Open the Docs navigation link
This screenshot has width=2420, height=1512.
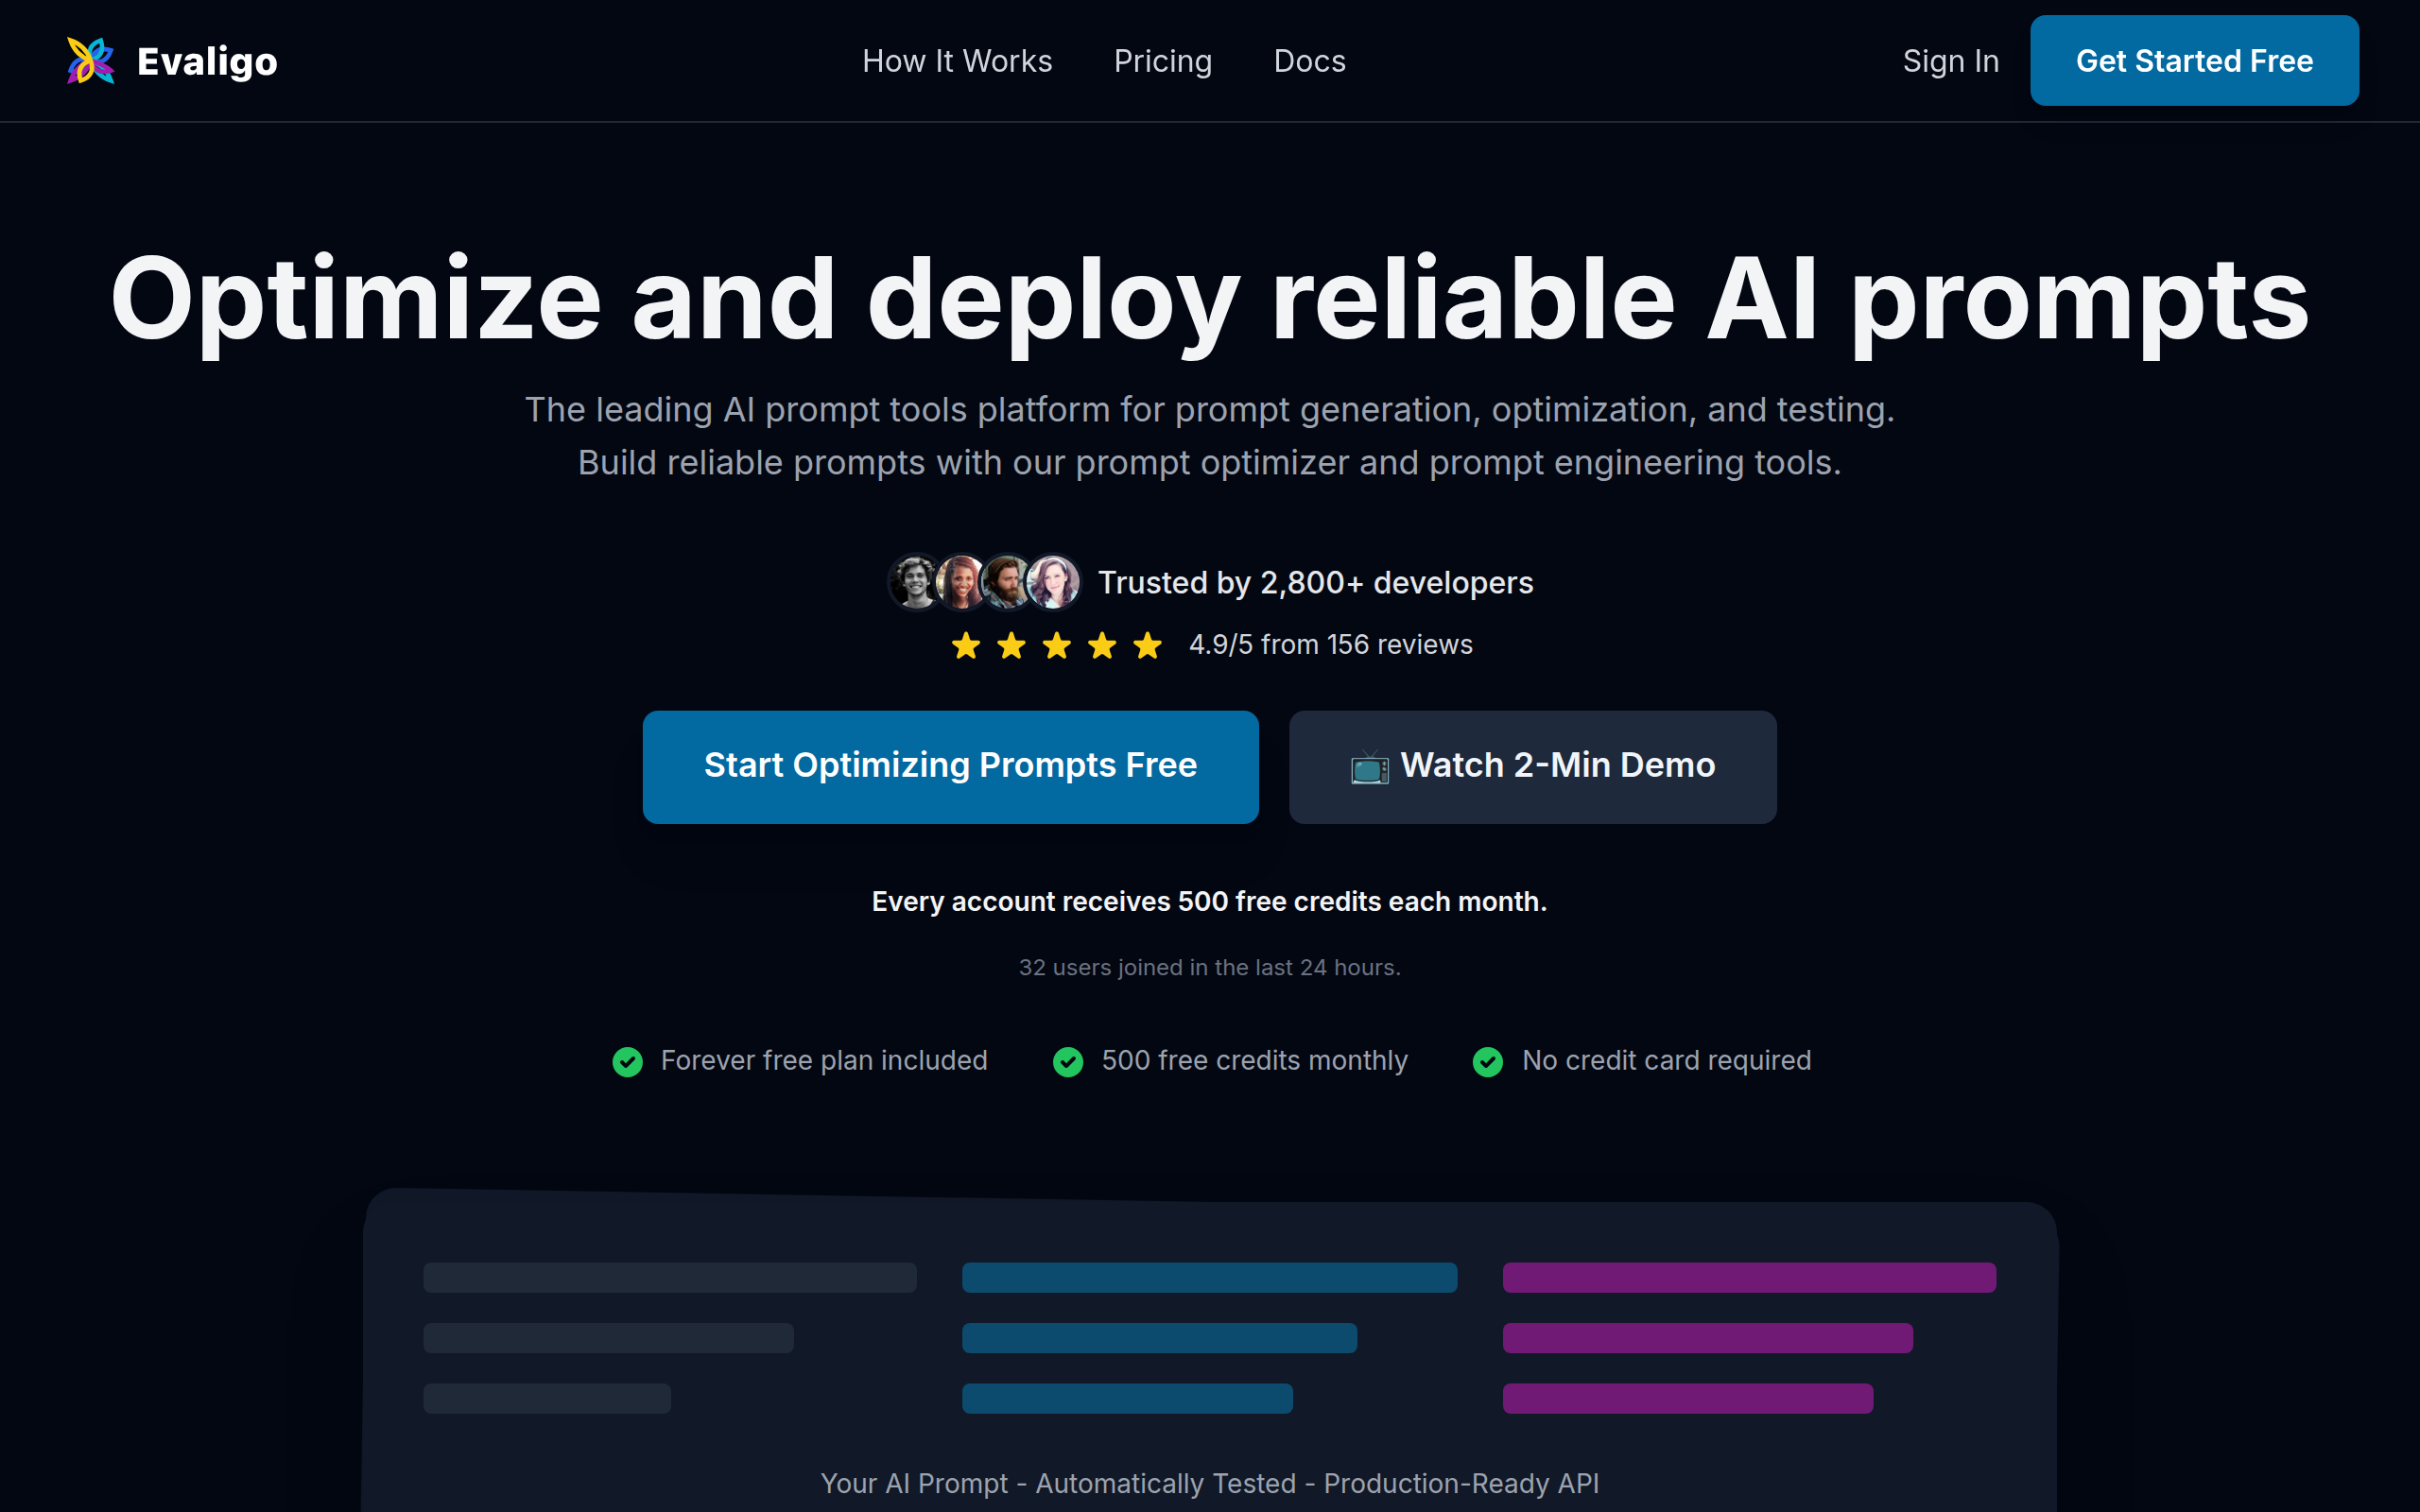click(x=1309, y=61)
